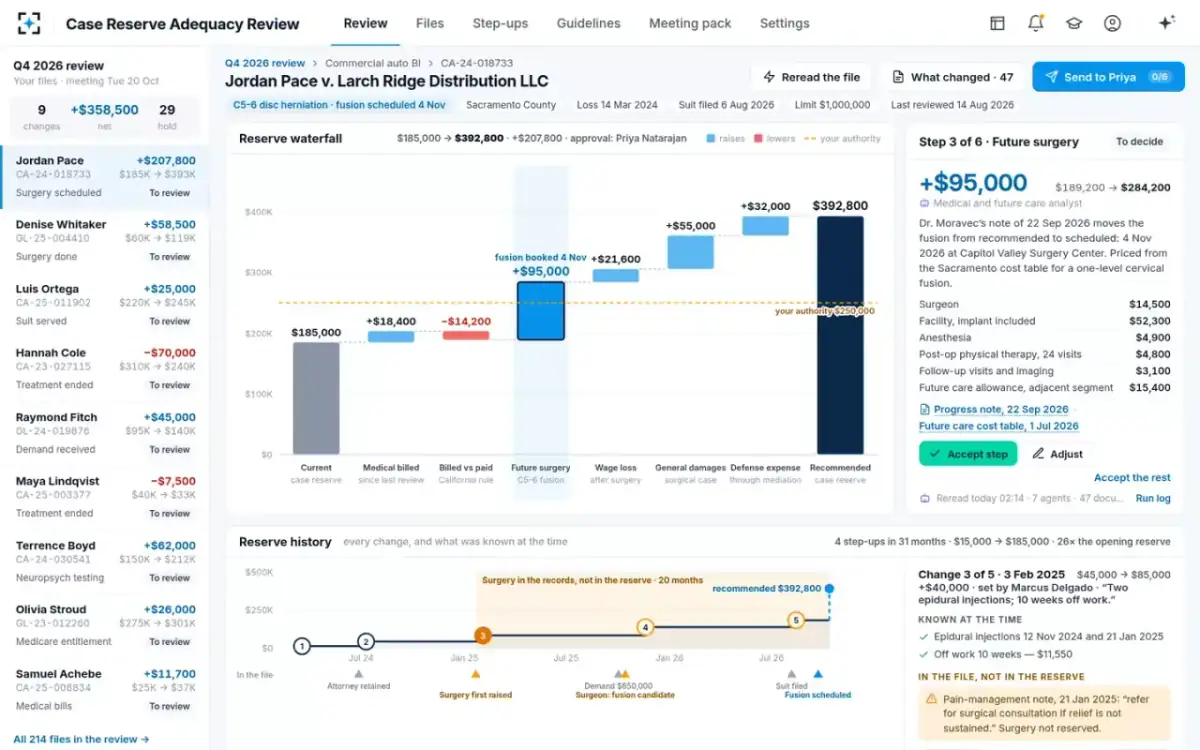Open the Guidelines tab
Image resolution: width=1200 pixels, height=750 pixels.
tap(588, 23)
